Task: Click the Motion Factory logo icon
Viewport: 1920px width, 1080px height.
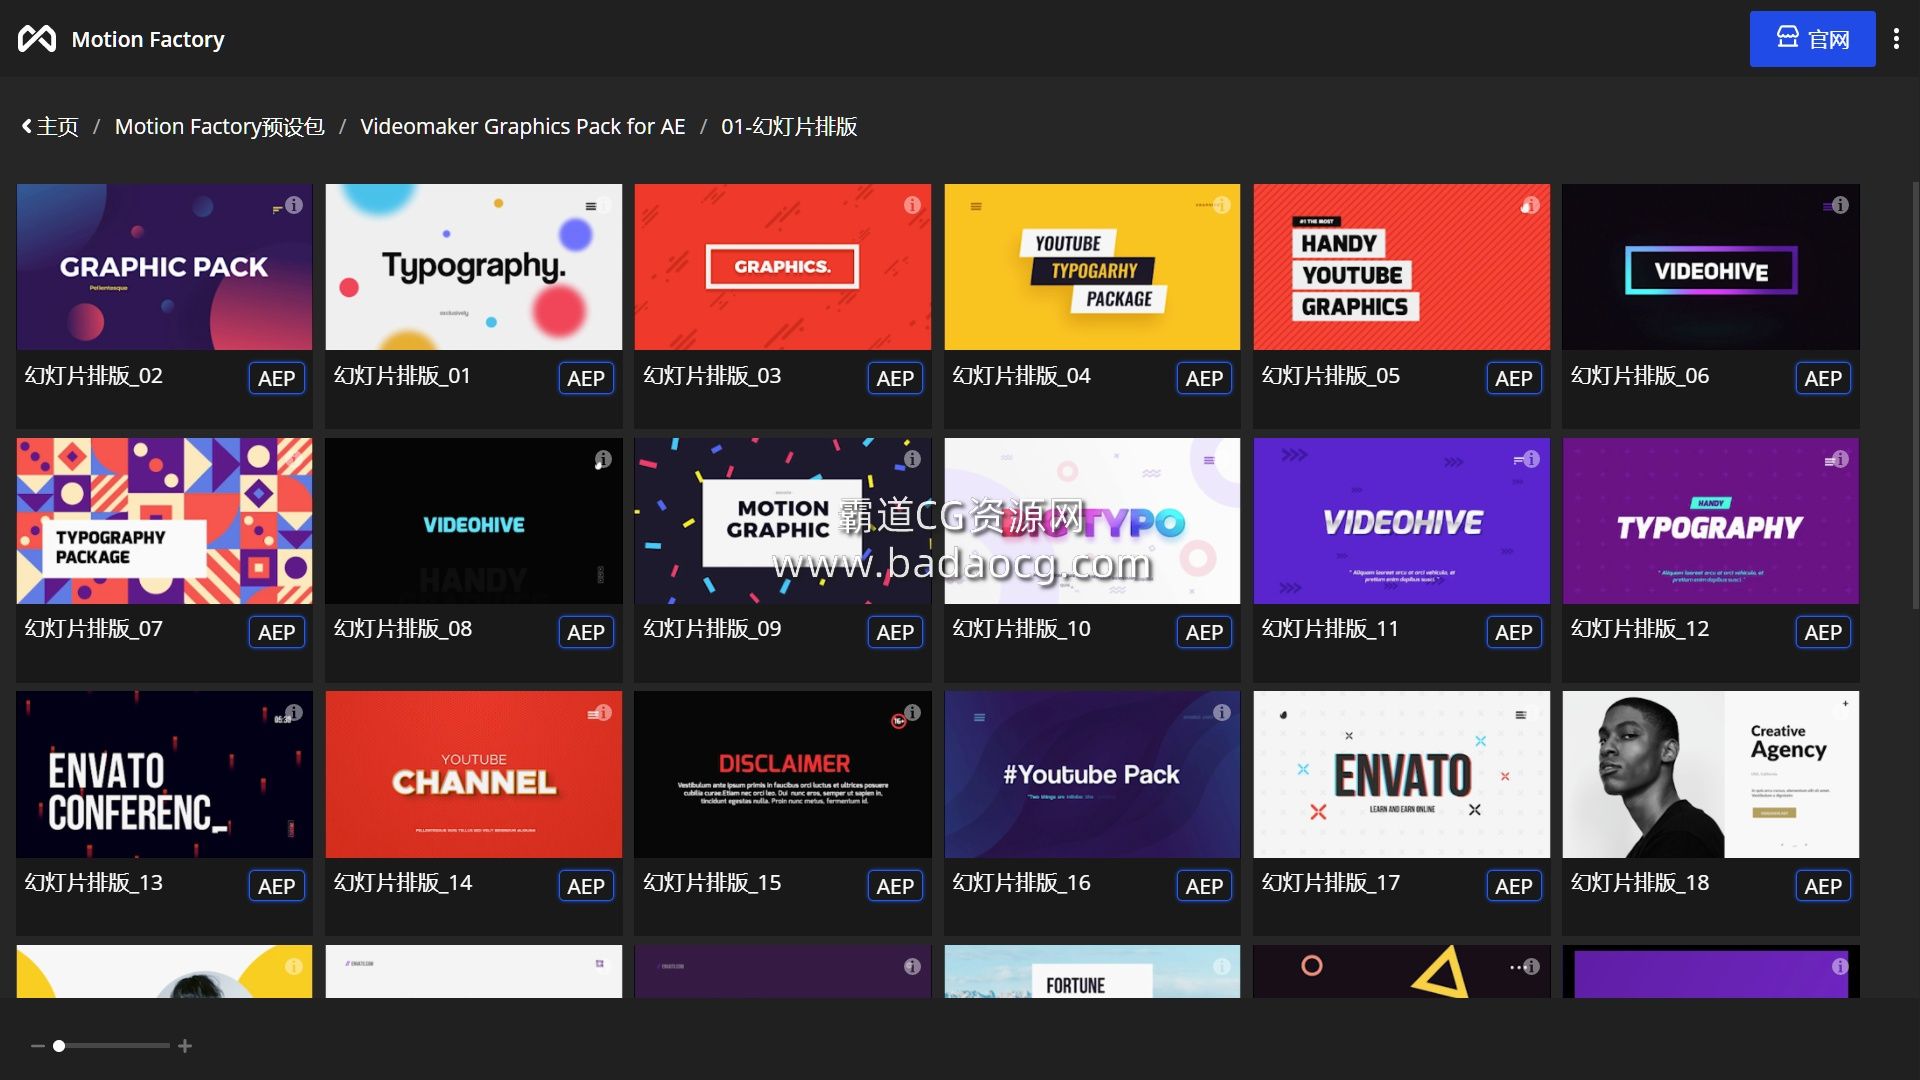Action: pyautogui.click(x=37, y=39)
